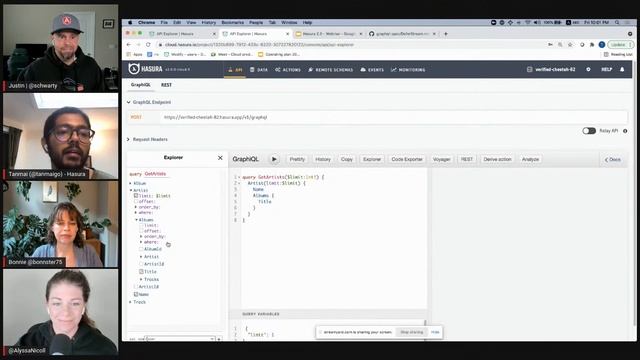Open the Voyager view
640x360 pixels.
pos(442,159)
